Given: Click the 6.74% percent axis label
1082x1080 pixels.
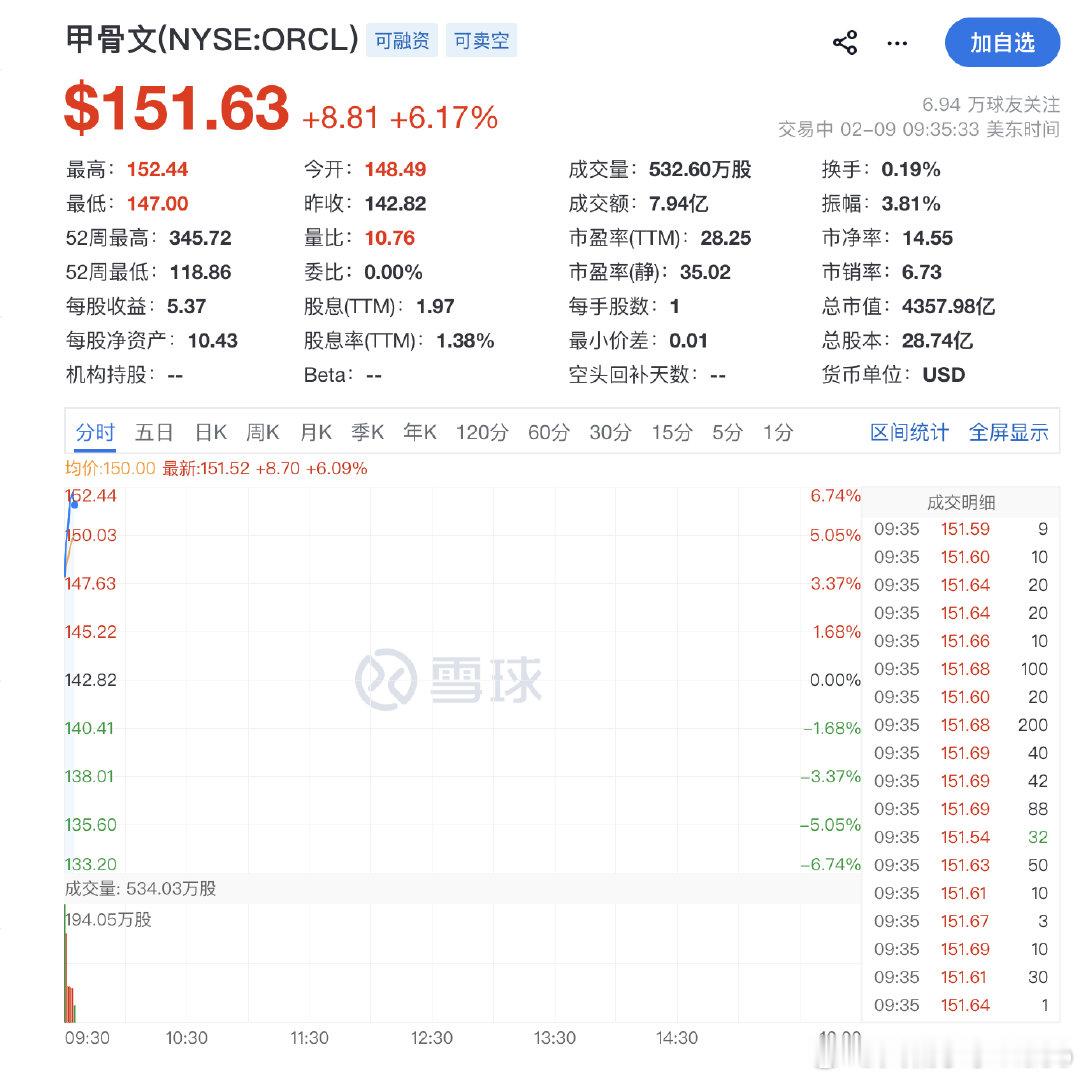Looking at the screenshot, I should [x=835, y=495].
